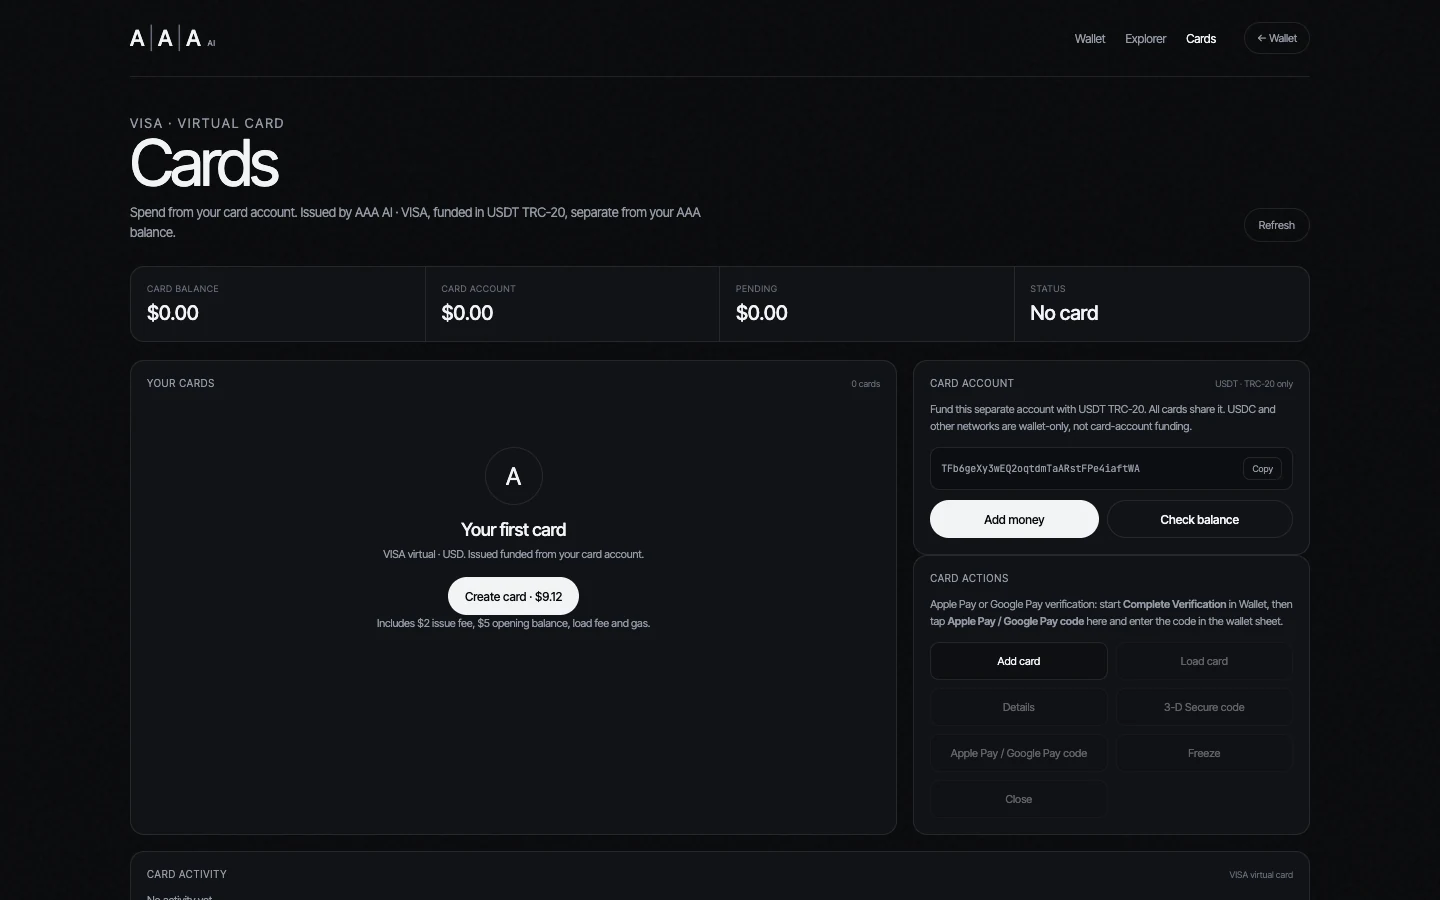Click Apple Pay / Google Pay code button

1018,753
